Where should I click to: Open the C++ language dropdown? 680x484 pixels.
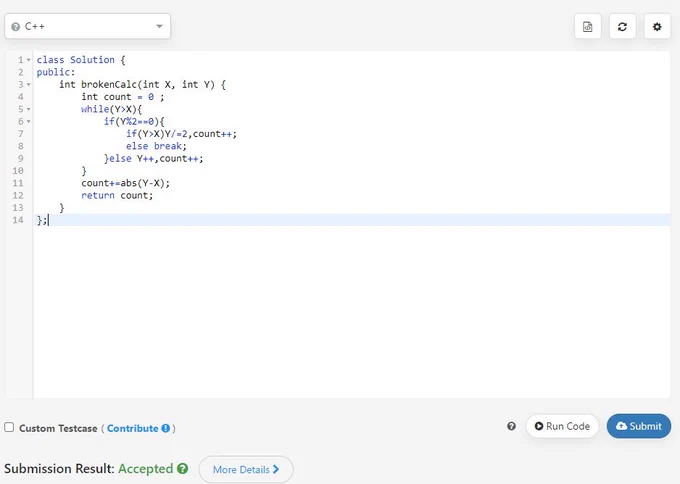point(87,26)
